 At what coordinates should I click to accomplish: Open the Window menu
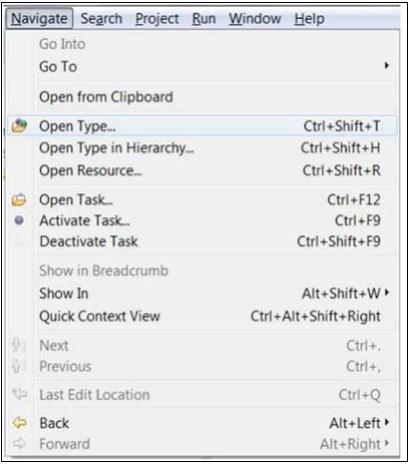(x=255, y=19)
